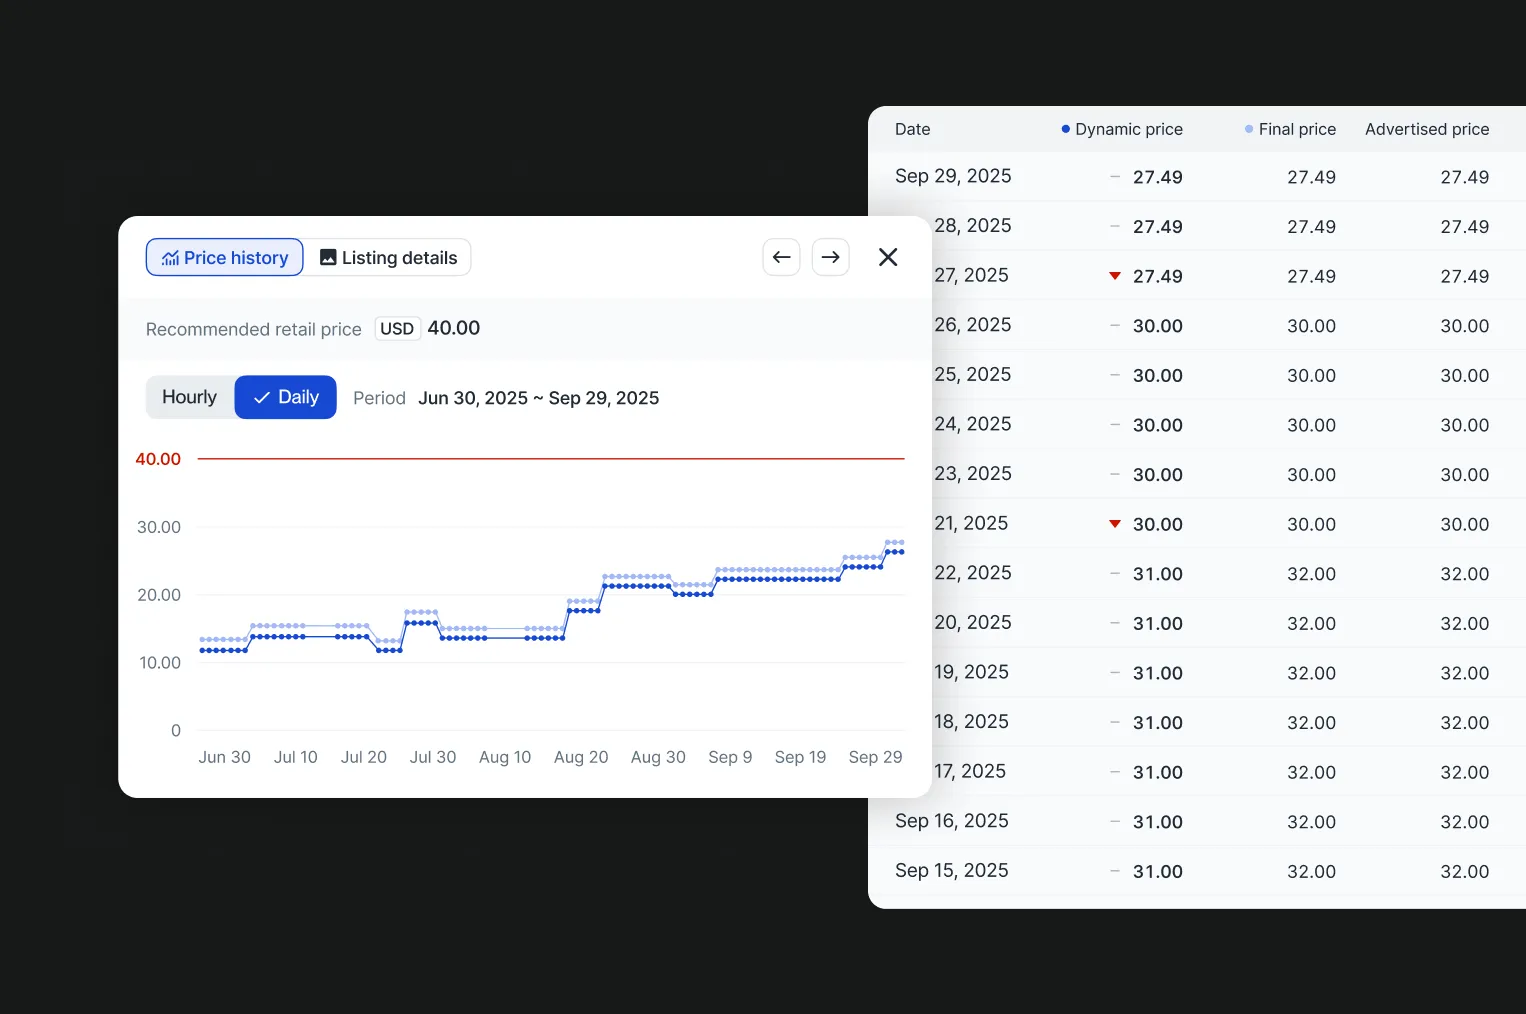Click the Date column header
Image resolution: width=1526 pixels, height=1014 pixels.
point(912,129)
